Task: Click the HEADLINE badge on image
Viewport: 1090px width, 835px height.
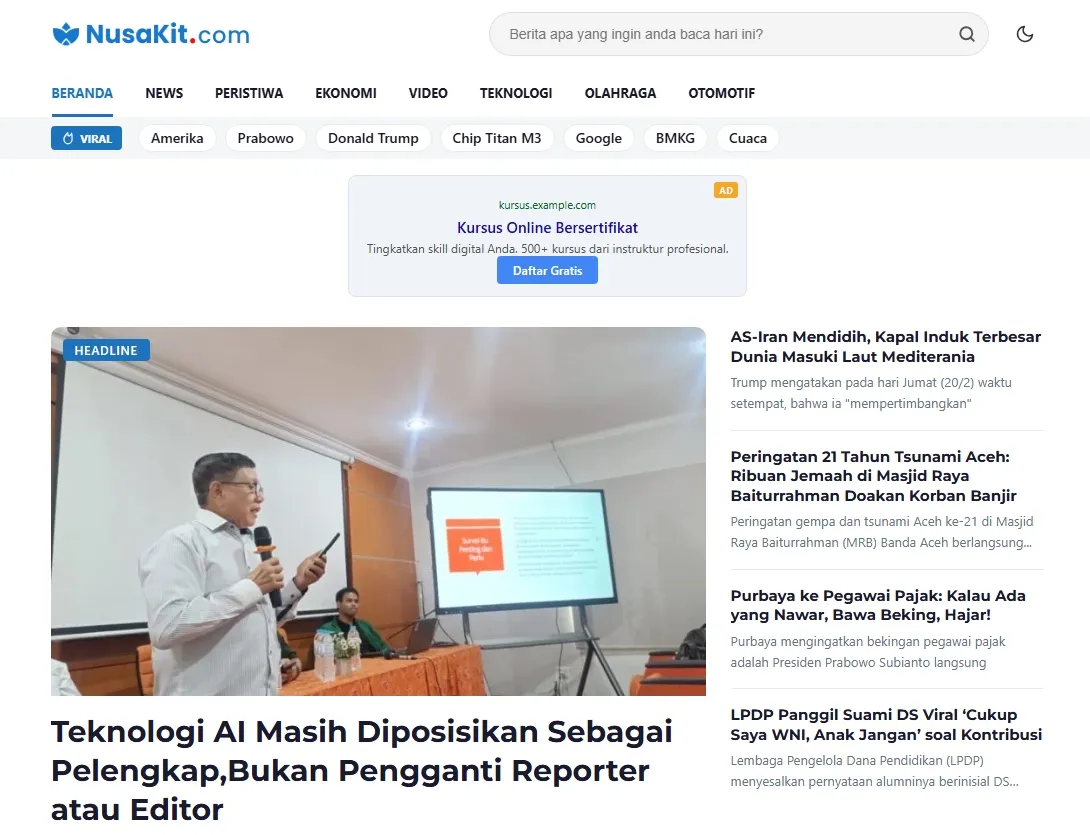Action: click(106, 350)
